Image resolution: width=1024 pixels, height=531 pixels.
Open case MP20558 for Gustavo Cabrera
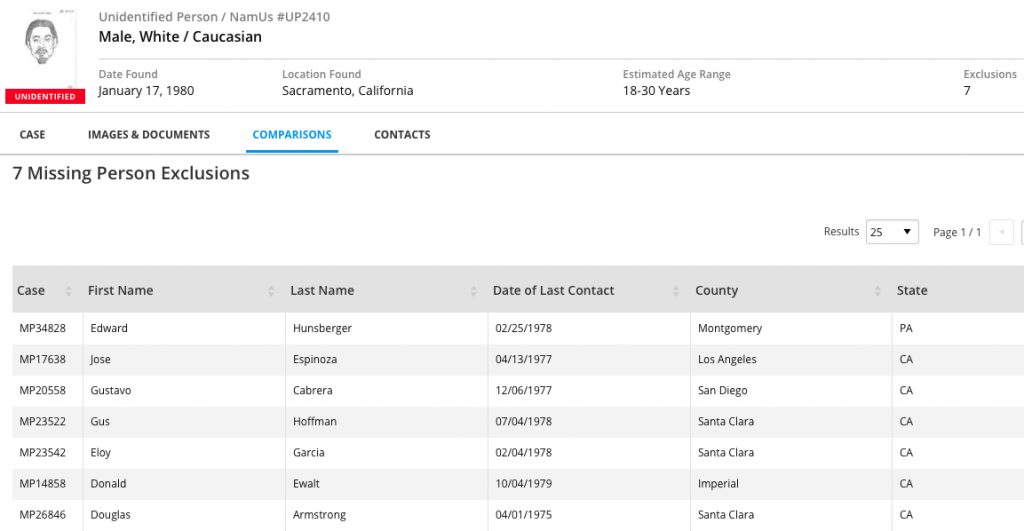(x=42, y=391)
